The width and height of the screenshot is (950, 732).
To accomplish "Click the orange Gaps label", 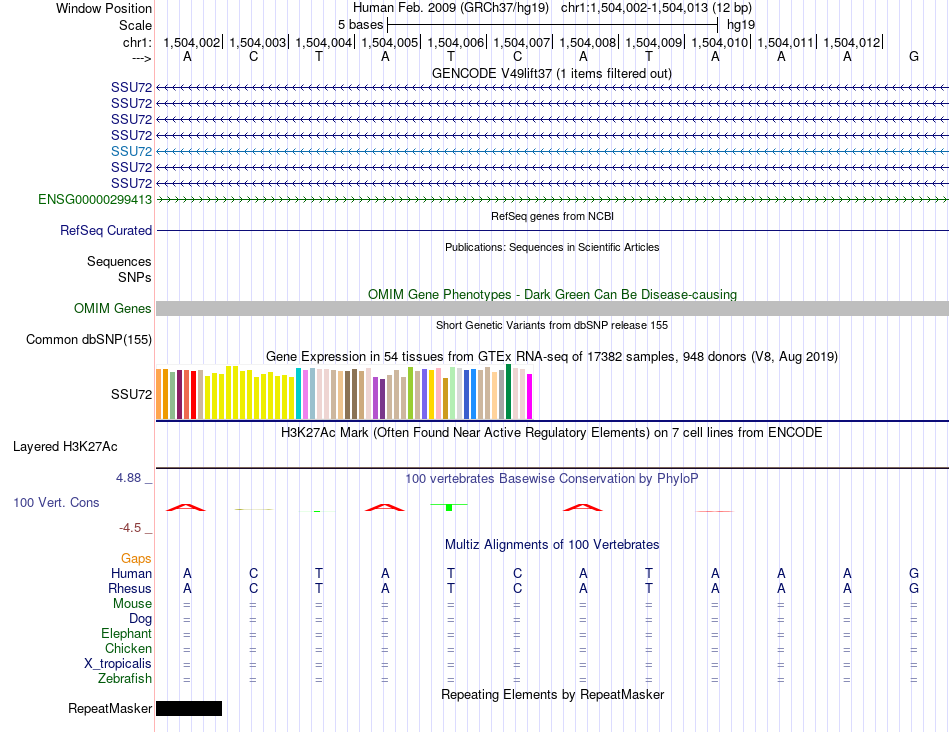I will point(136,558).
